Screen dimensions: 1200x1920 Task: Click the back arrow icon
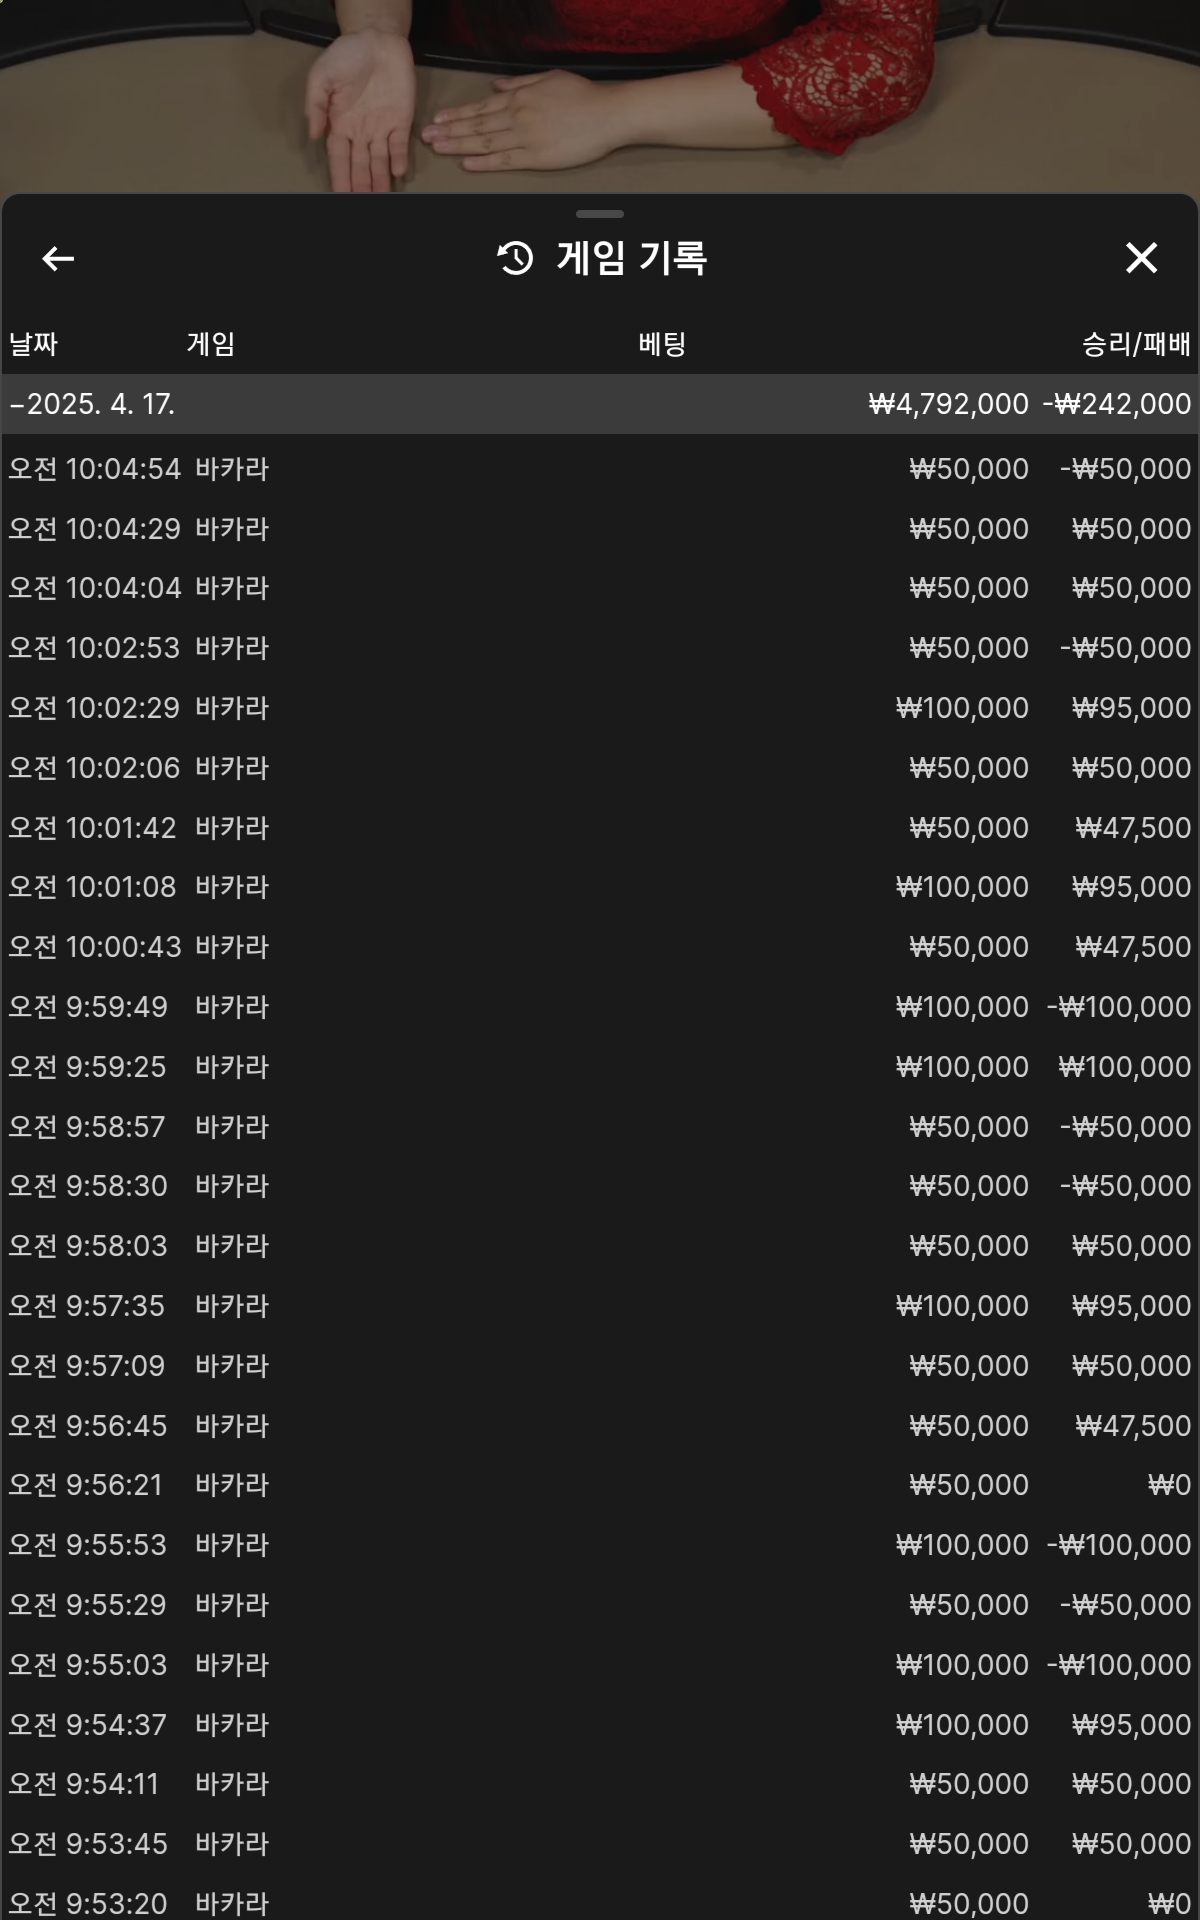point(58,259)
